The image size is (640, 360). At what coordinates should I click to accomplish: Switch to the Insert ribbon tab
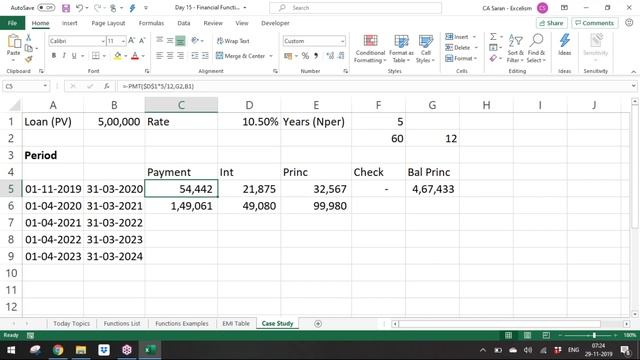(x=69, y=23)
